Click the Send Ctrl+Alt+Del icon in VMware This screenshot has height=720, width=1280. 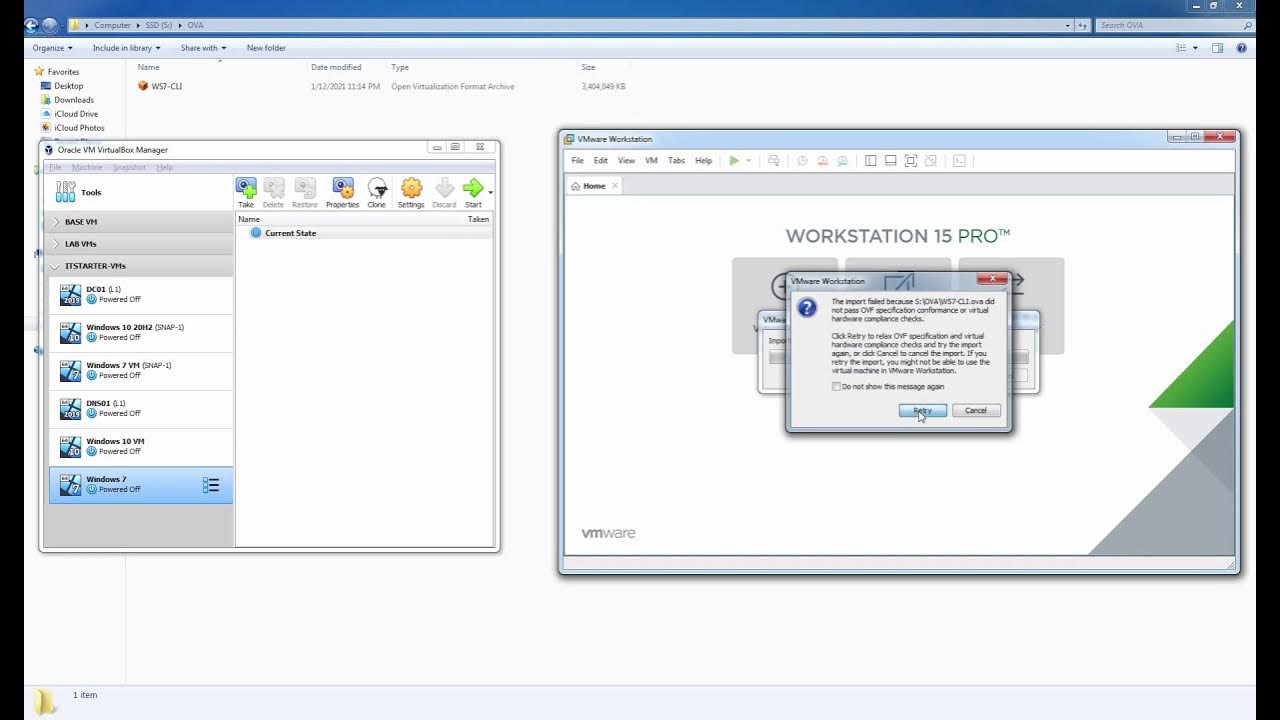tap(773, 160)
